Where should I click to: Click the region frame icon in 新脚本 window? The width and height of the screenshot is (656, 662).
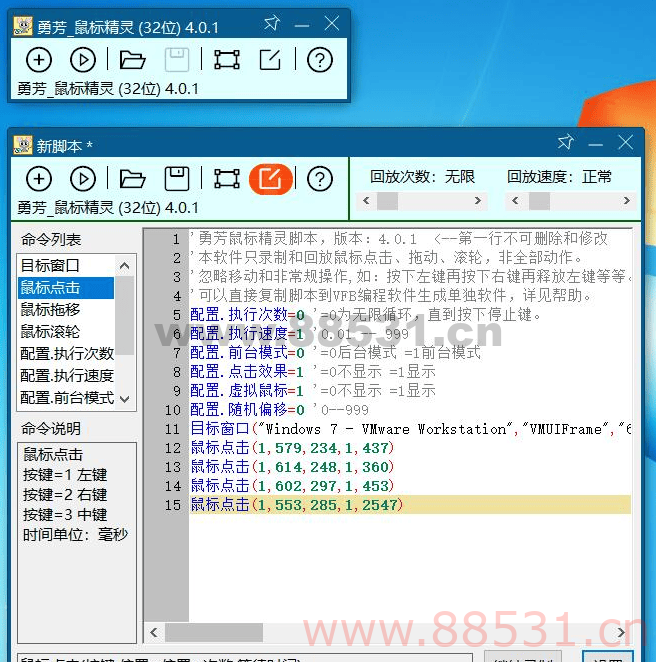click(227, 179)
